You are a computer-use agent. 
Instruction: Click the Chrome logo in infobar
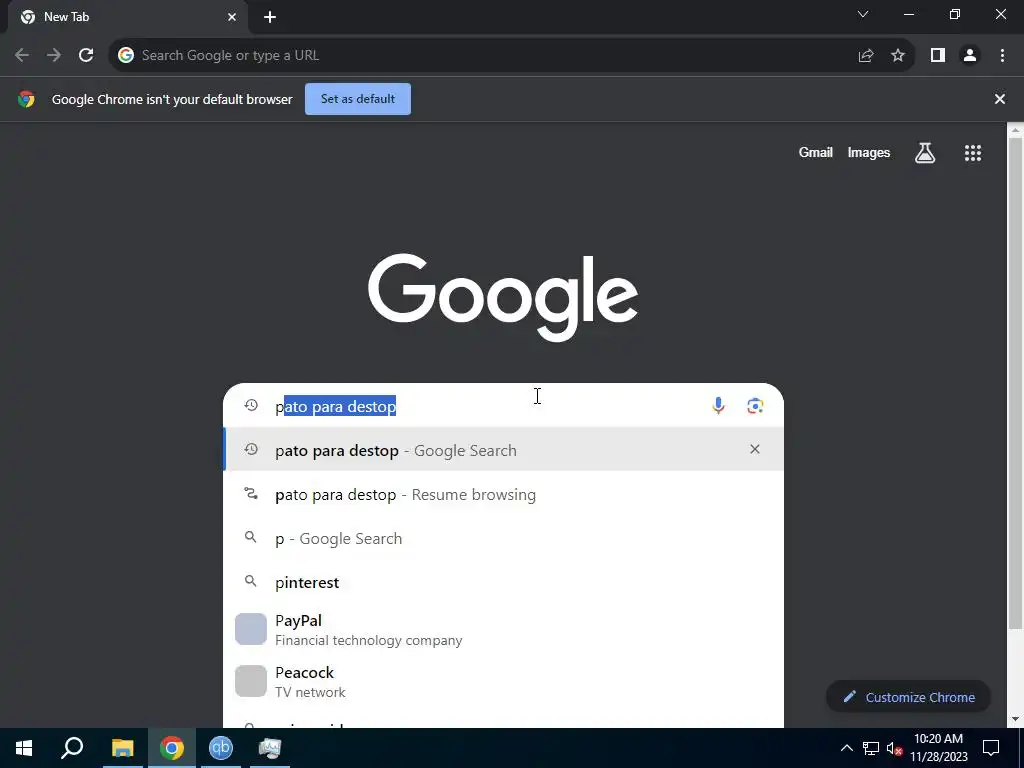click(26, 99)
